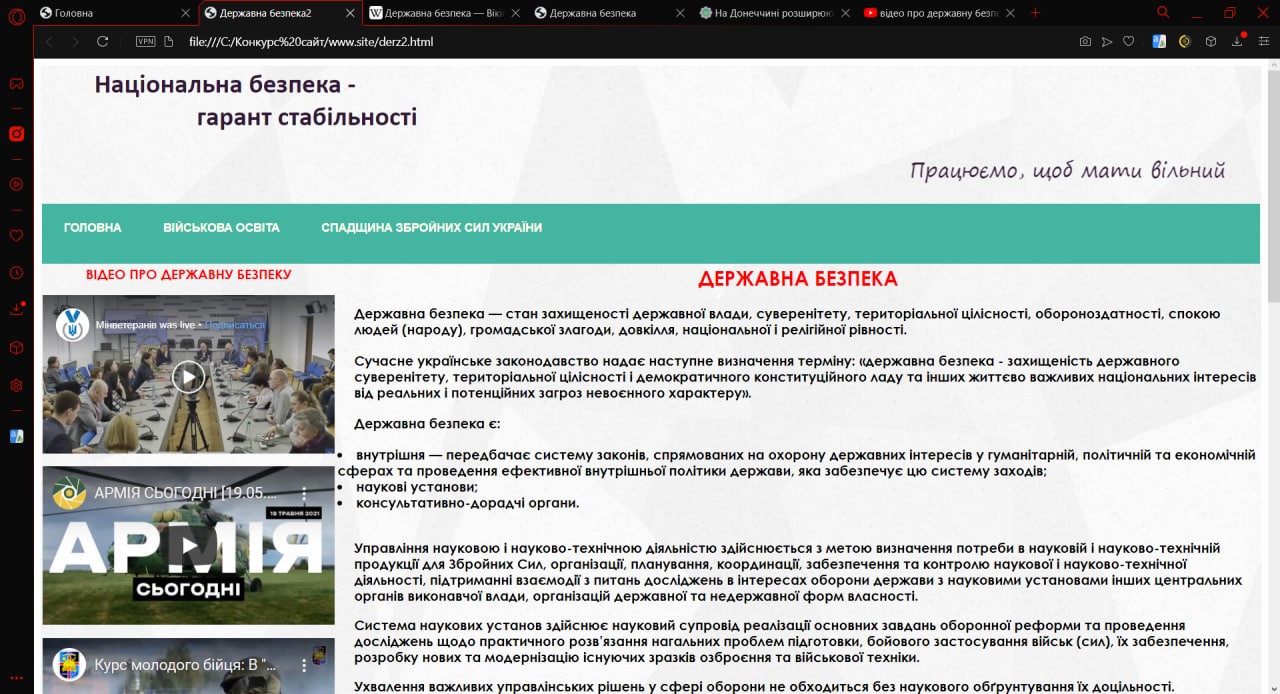Click ВІДЕО ПРО ДЕРЖАВНУ БЕЗПЕКУ heading
The width and height of the screenshot is (1280, 694).
coord(189,274)
